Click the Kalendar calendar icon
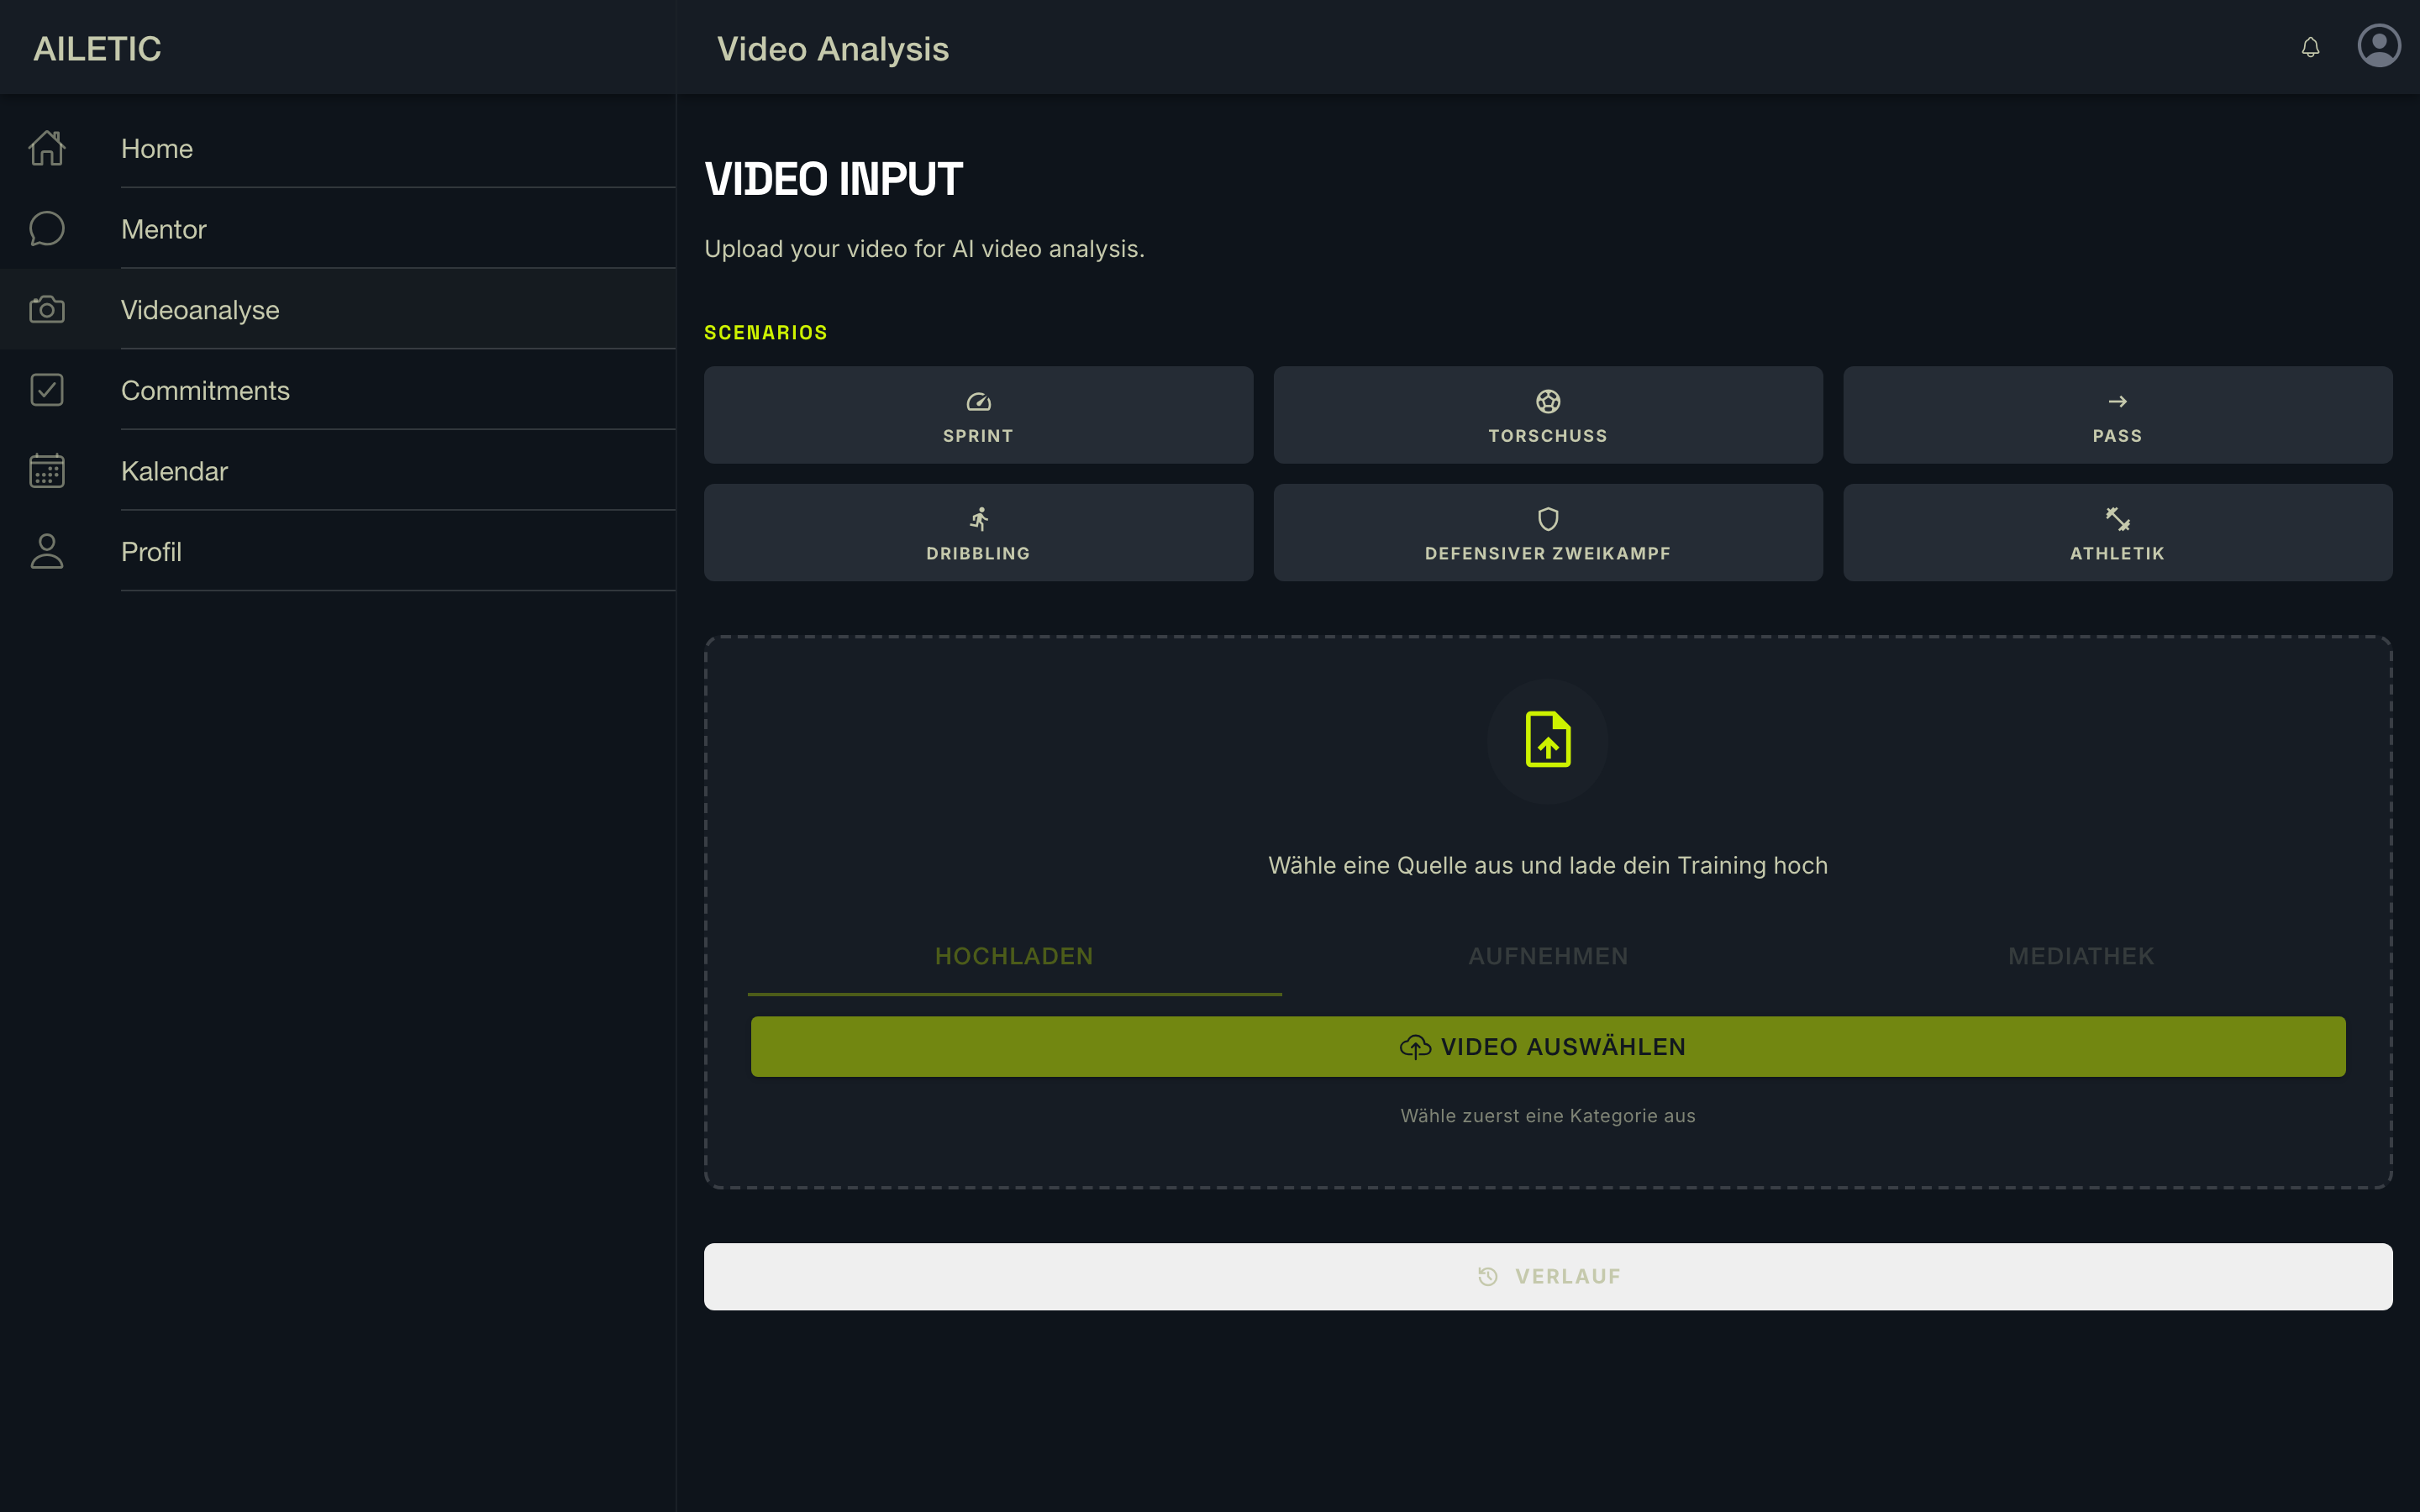The image size is (2420, 1512). (x=47, y=470)
